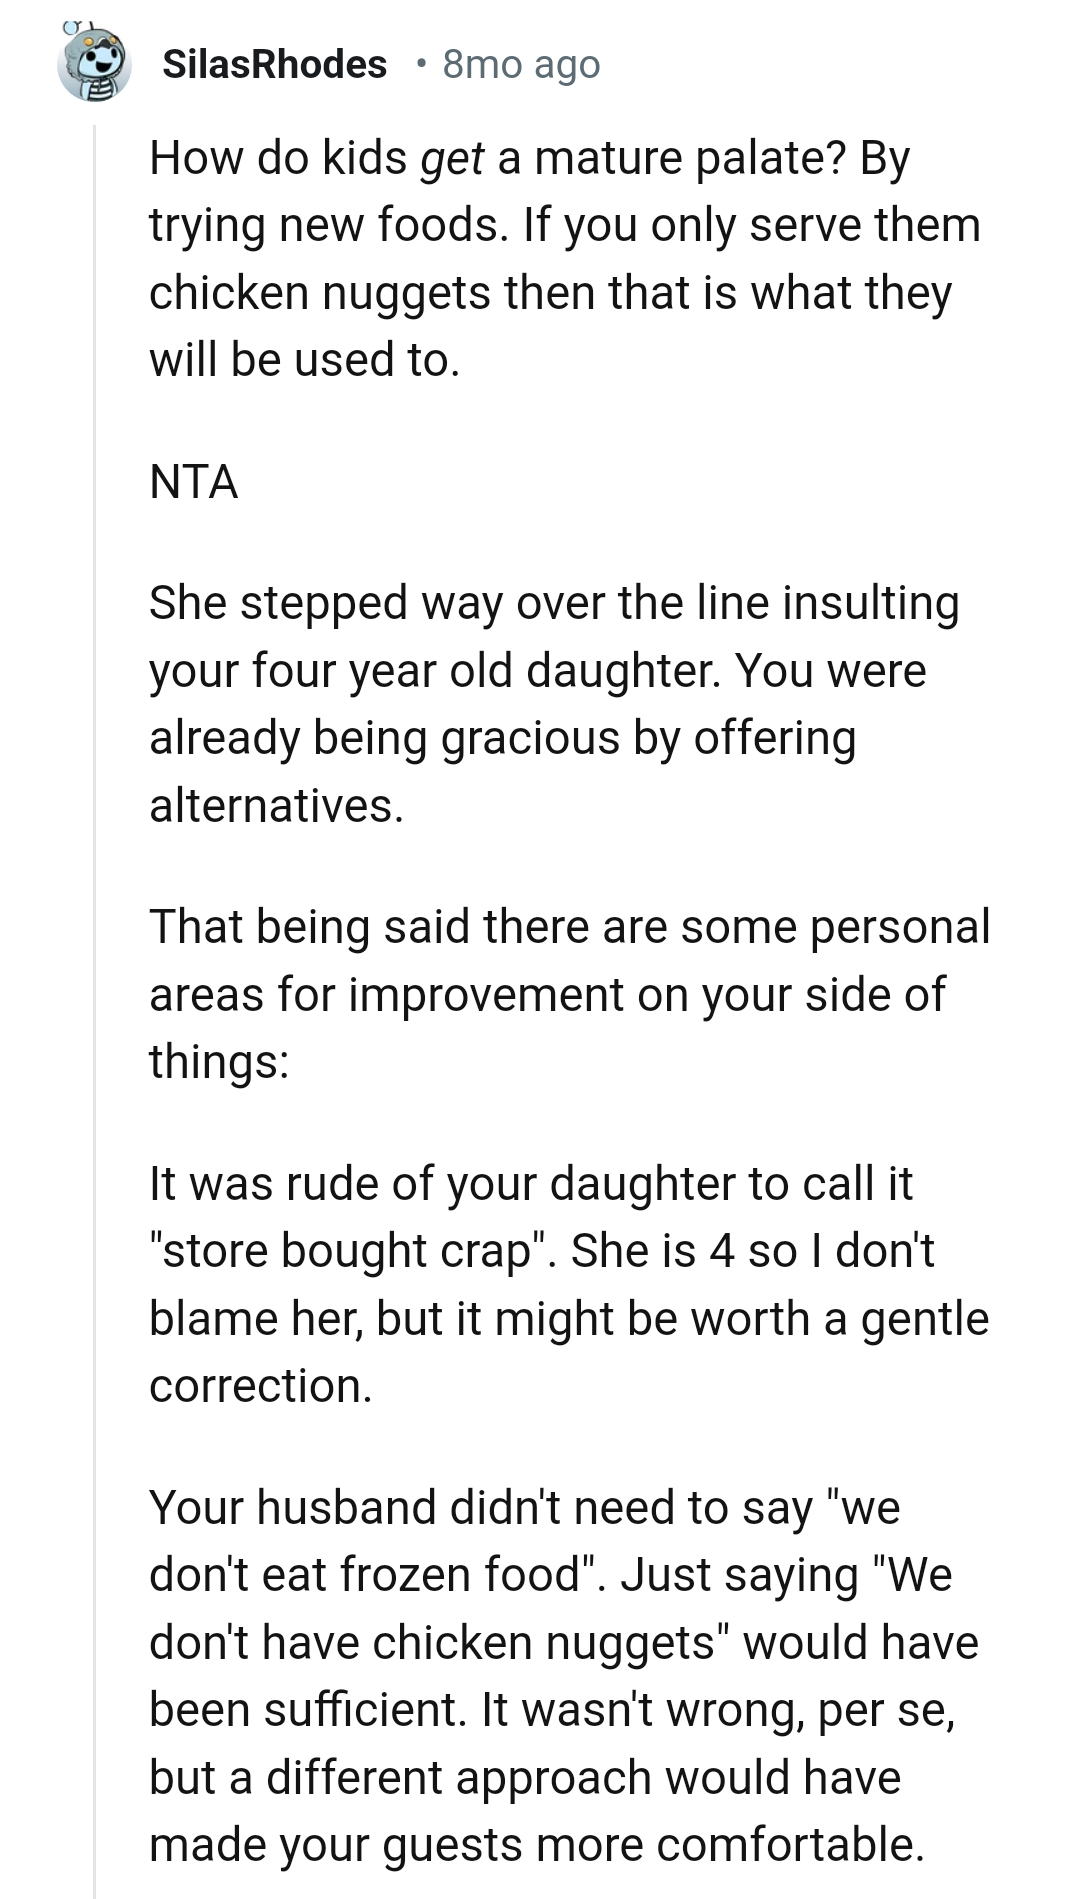Screen dimensions: 1079x1899
Task: Click the word "things:"
Action: click(219, 1061)
